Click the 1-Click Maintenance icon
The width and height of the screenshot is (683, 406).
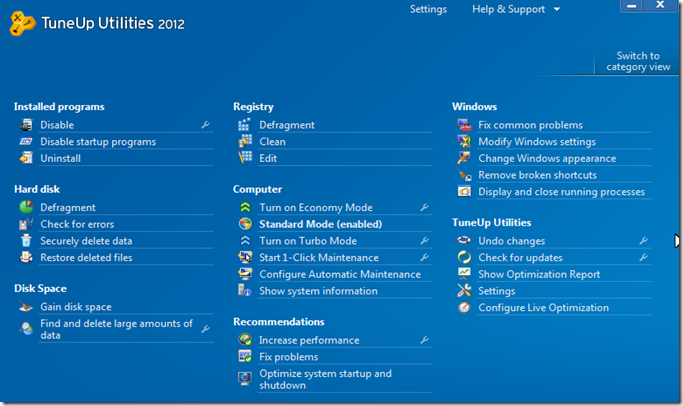click(245, 257)
